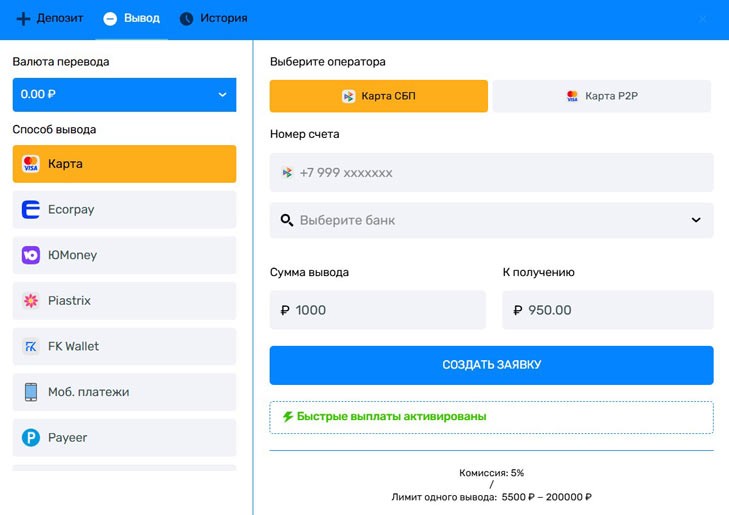
Task: Click the search magnifier in bank selector
Action: tap(287, 220)
